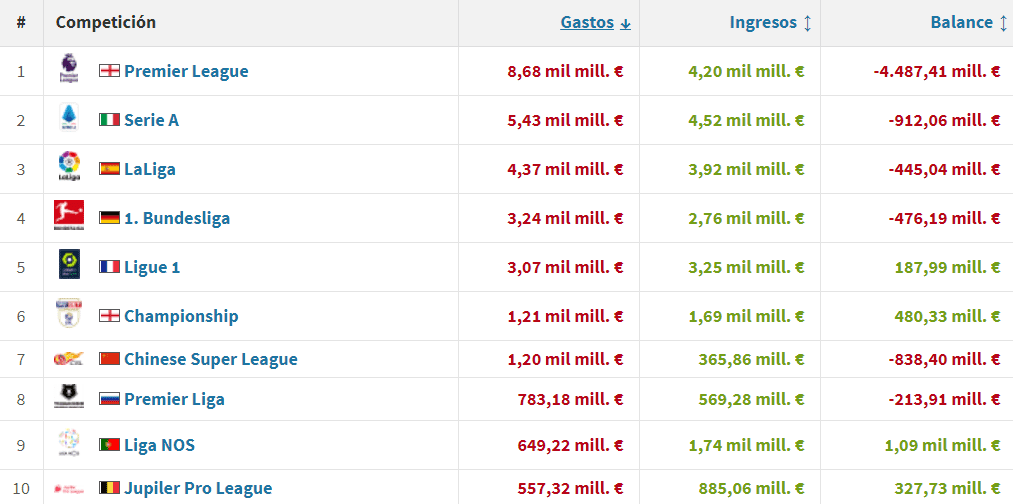
Task: Click the Competición column header
Action: point(105,22)
